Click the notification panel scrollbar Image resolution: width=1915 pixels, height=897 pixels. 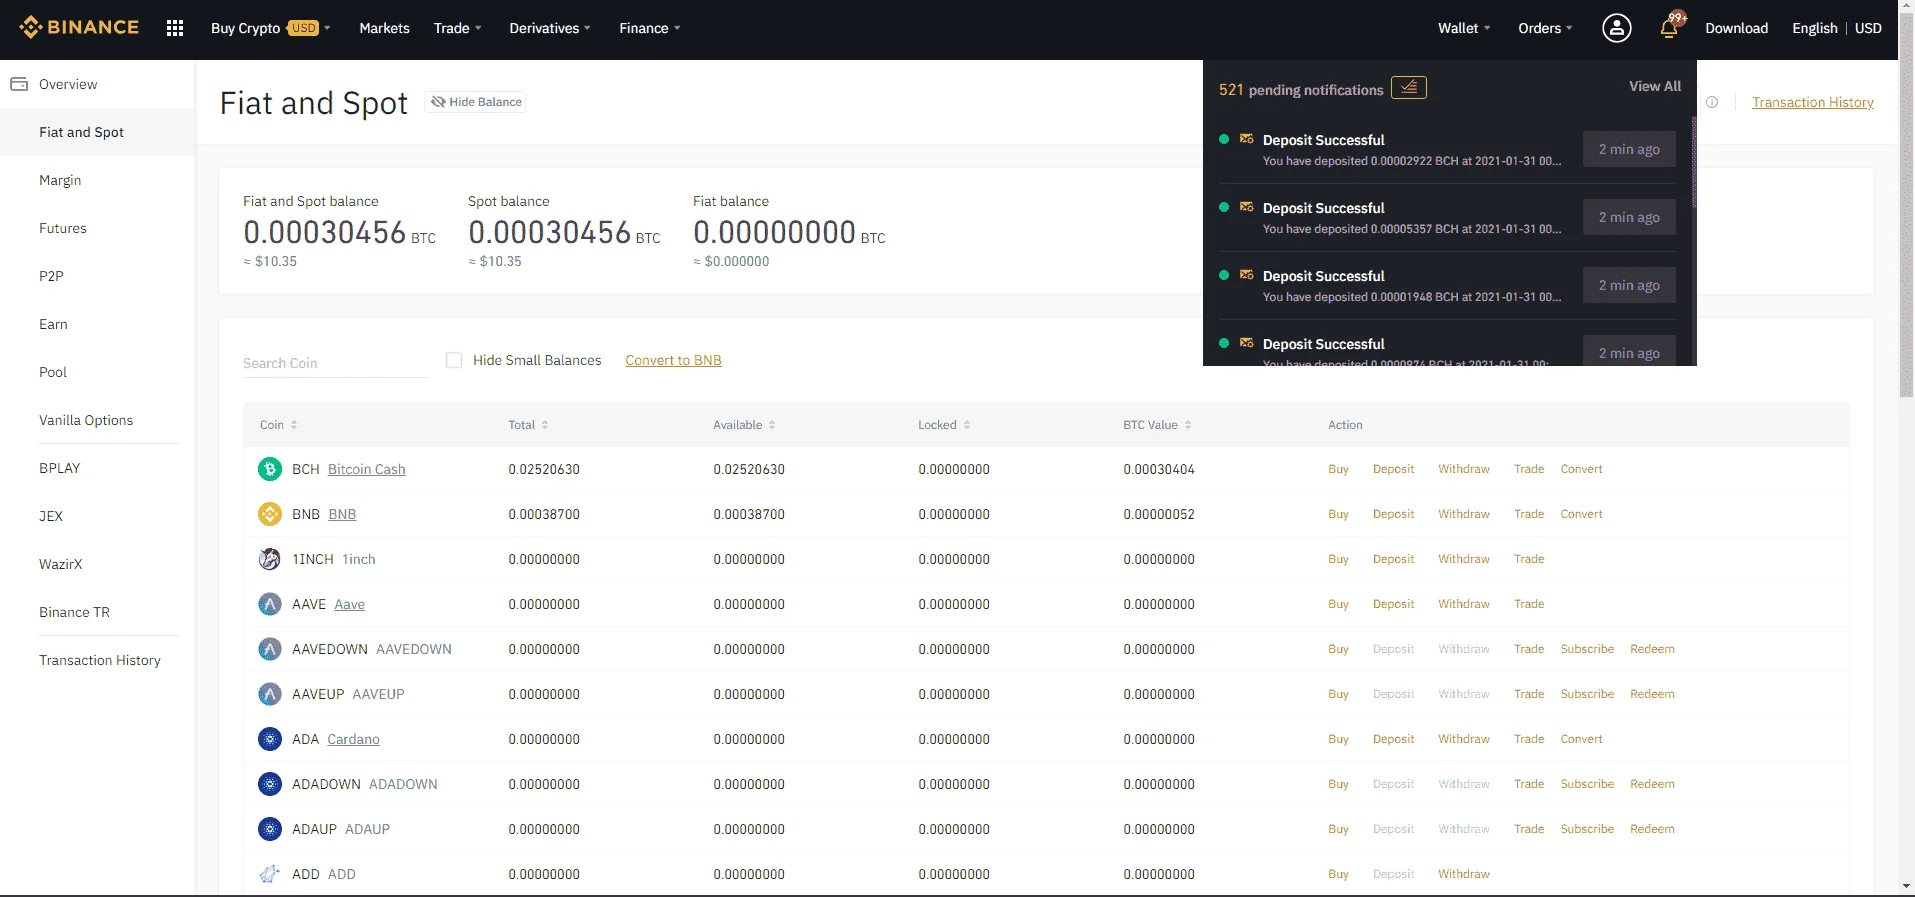pyautogui.click(x=1693, y=162)
